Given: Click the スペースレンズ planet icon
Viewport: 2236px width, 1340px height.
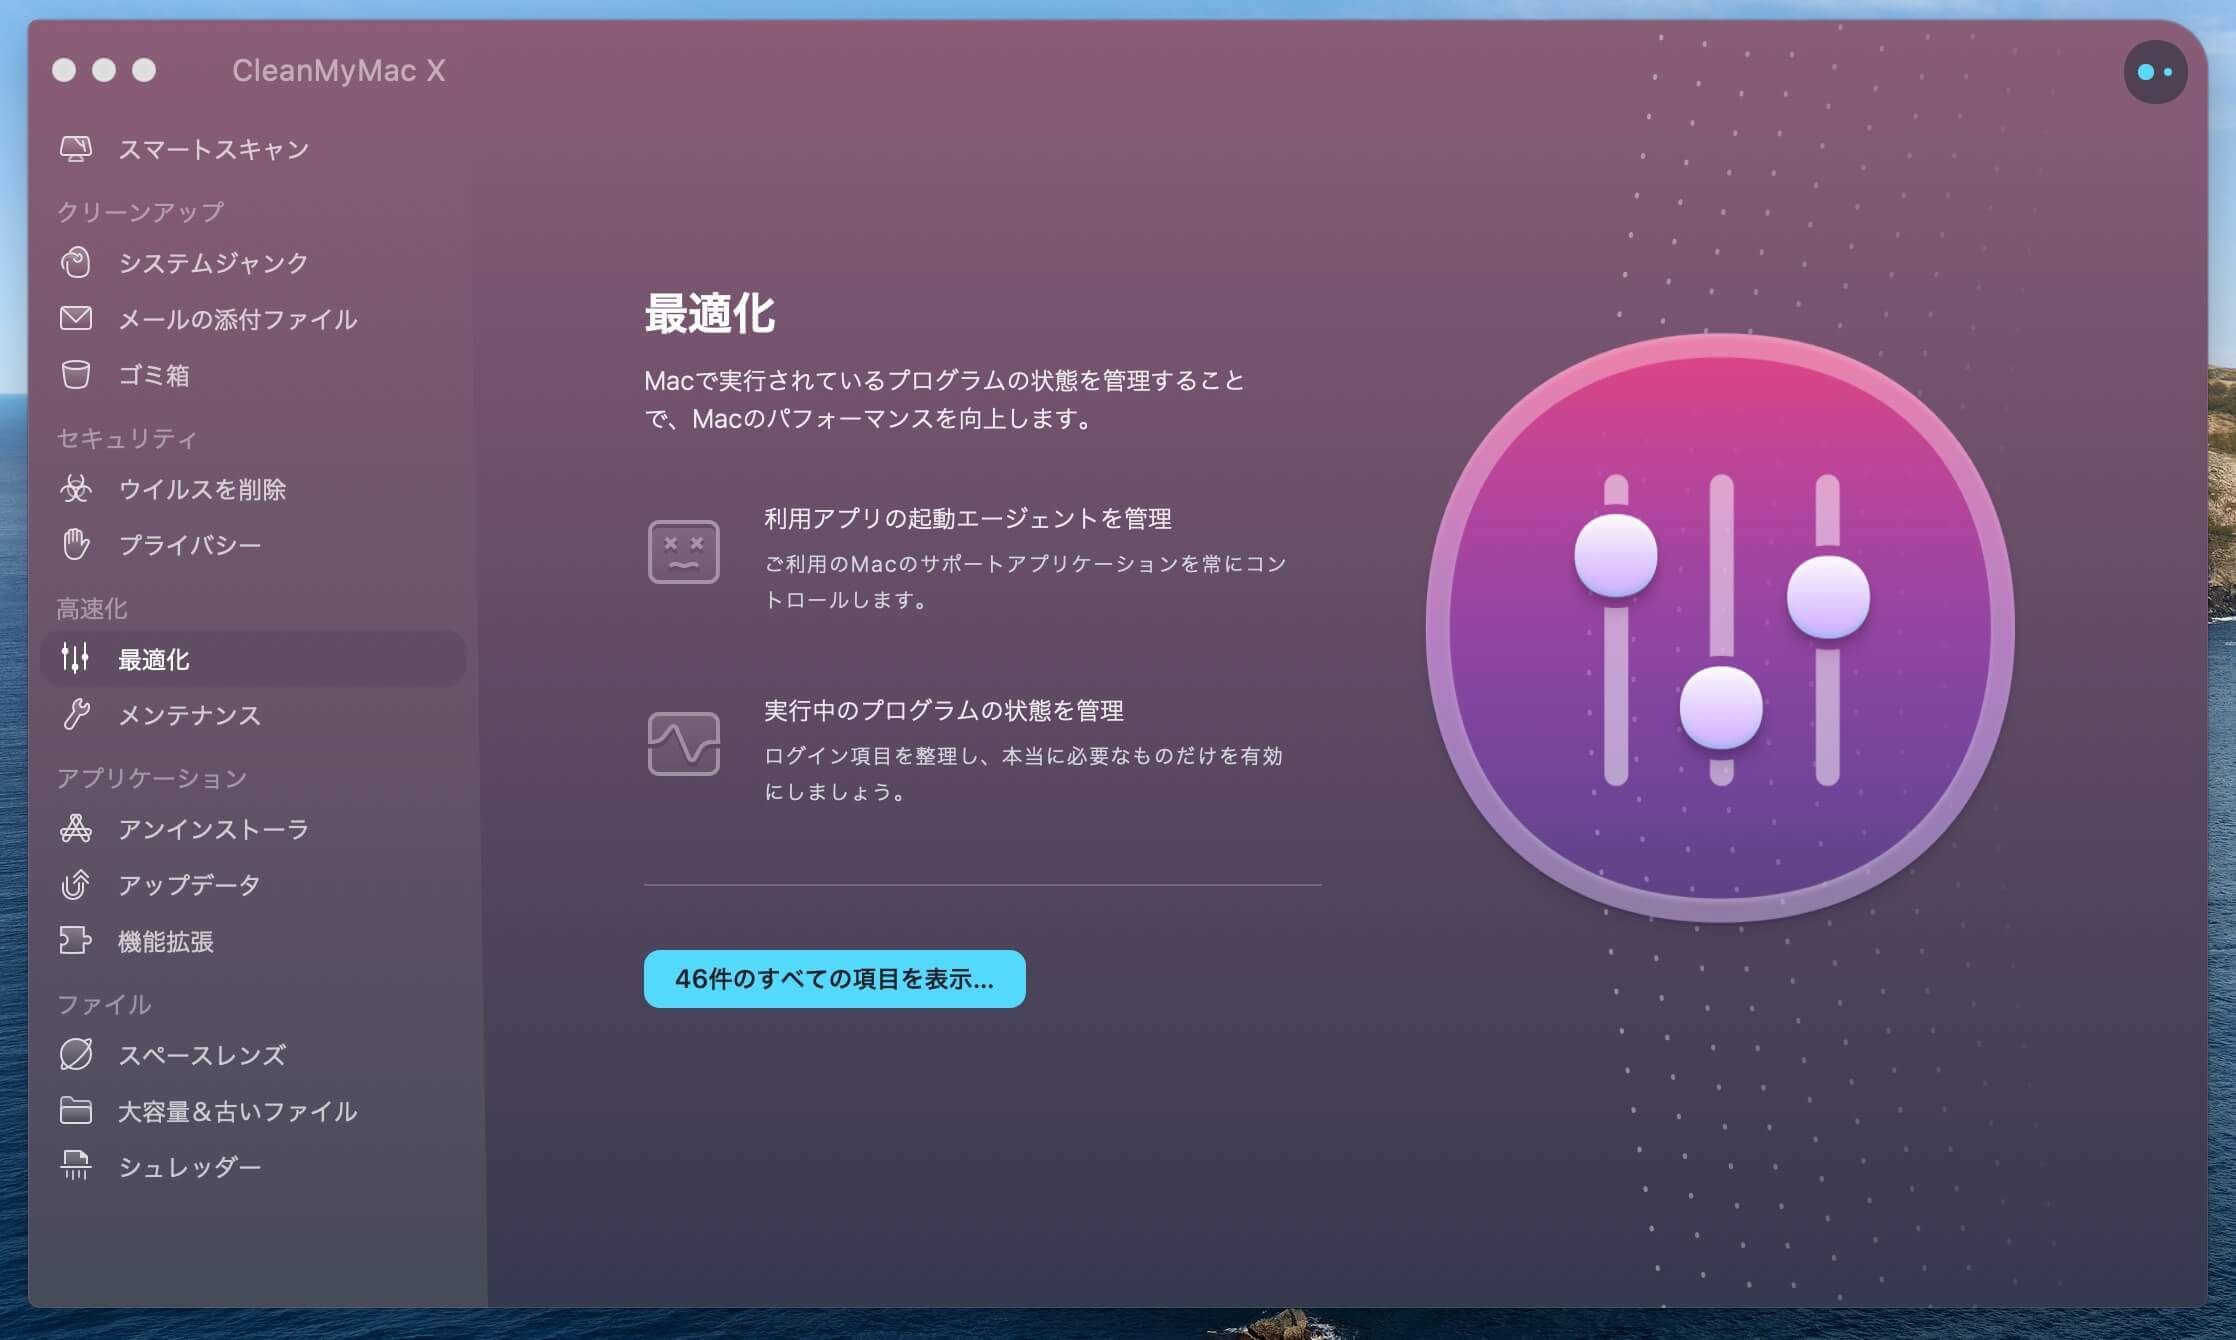Looking at the screenshot, I should tap(76, 1055).
